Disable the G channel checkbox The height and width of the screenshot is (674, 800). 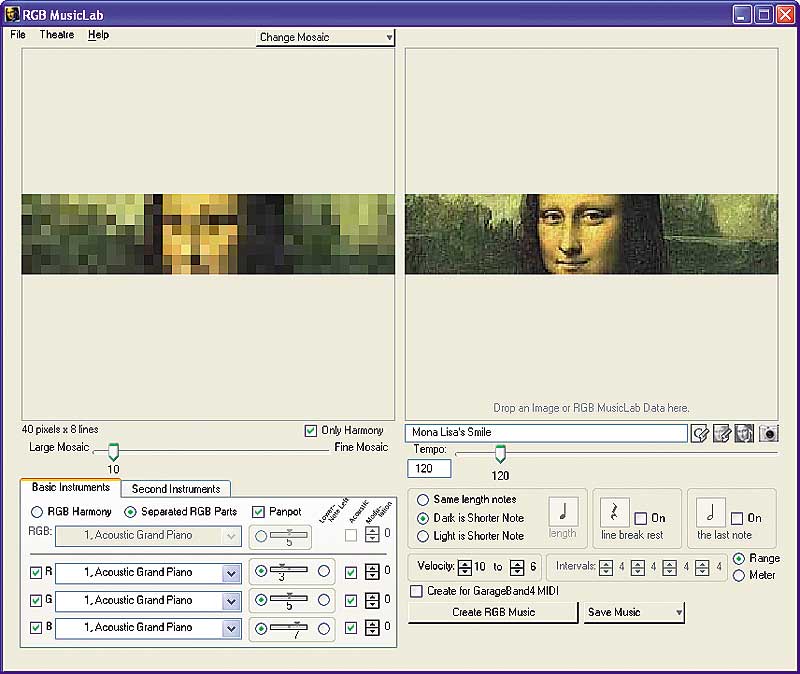coord(36,601)
